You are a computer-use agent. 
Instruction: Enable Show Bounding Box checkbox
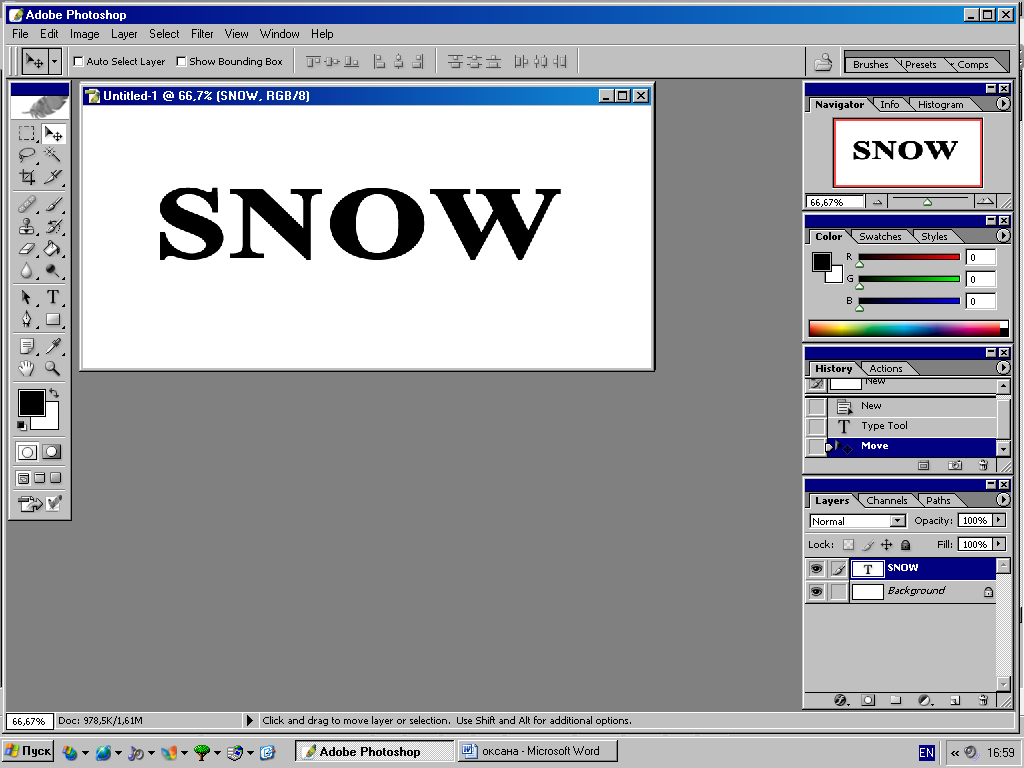182,61
